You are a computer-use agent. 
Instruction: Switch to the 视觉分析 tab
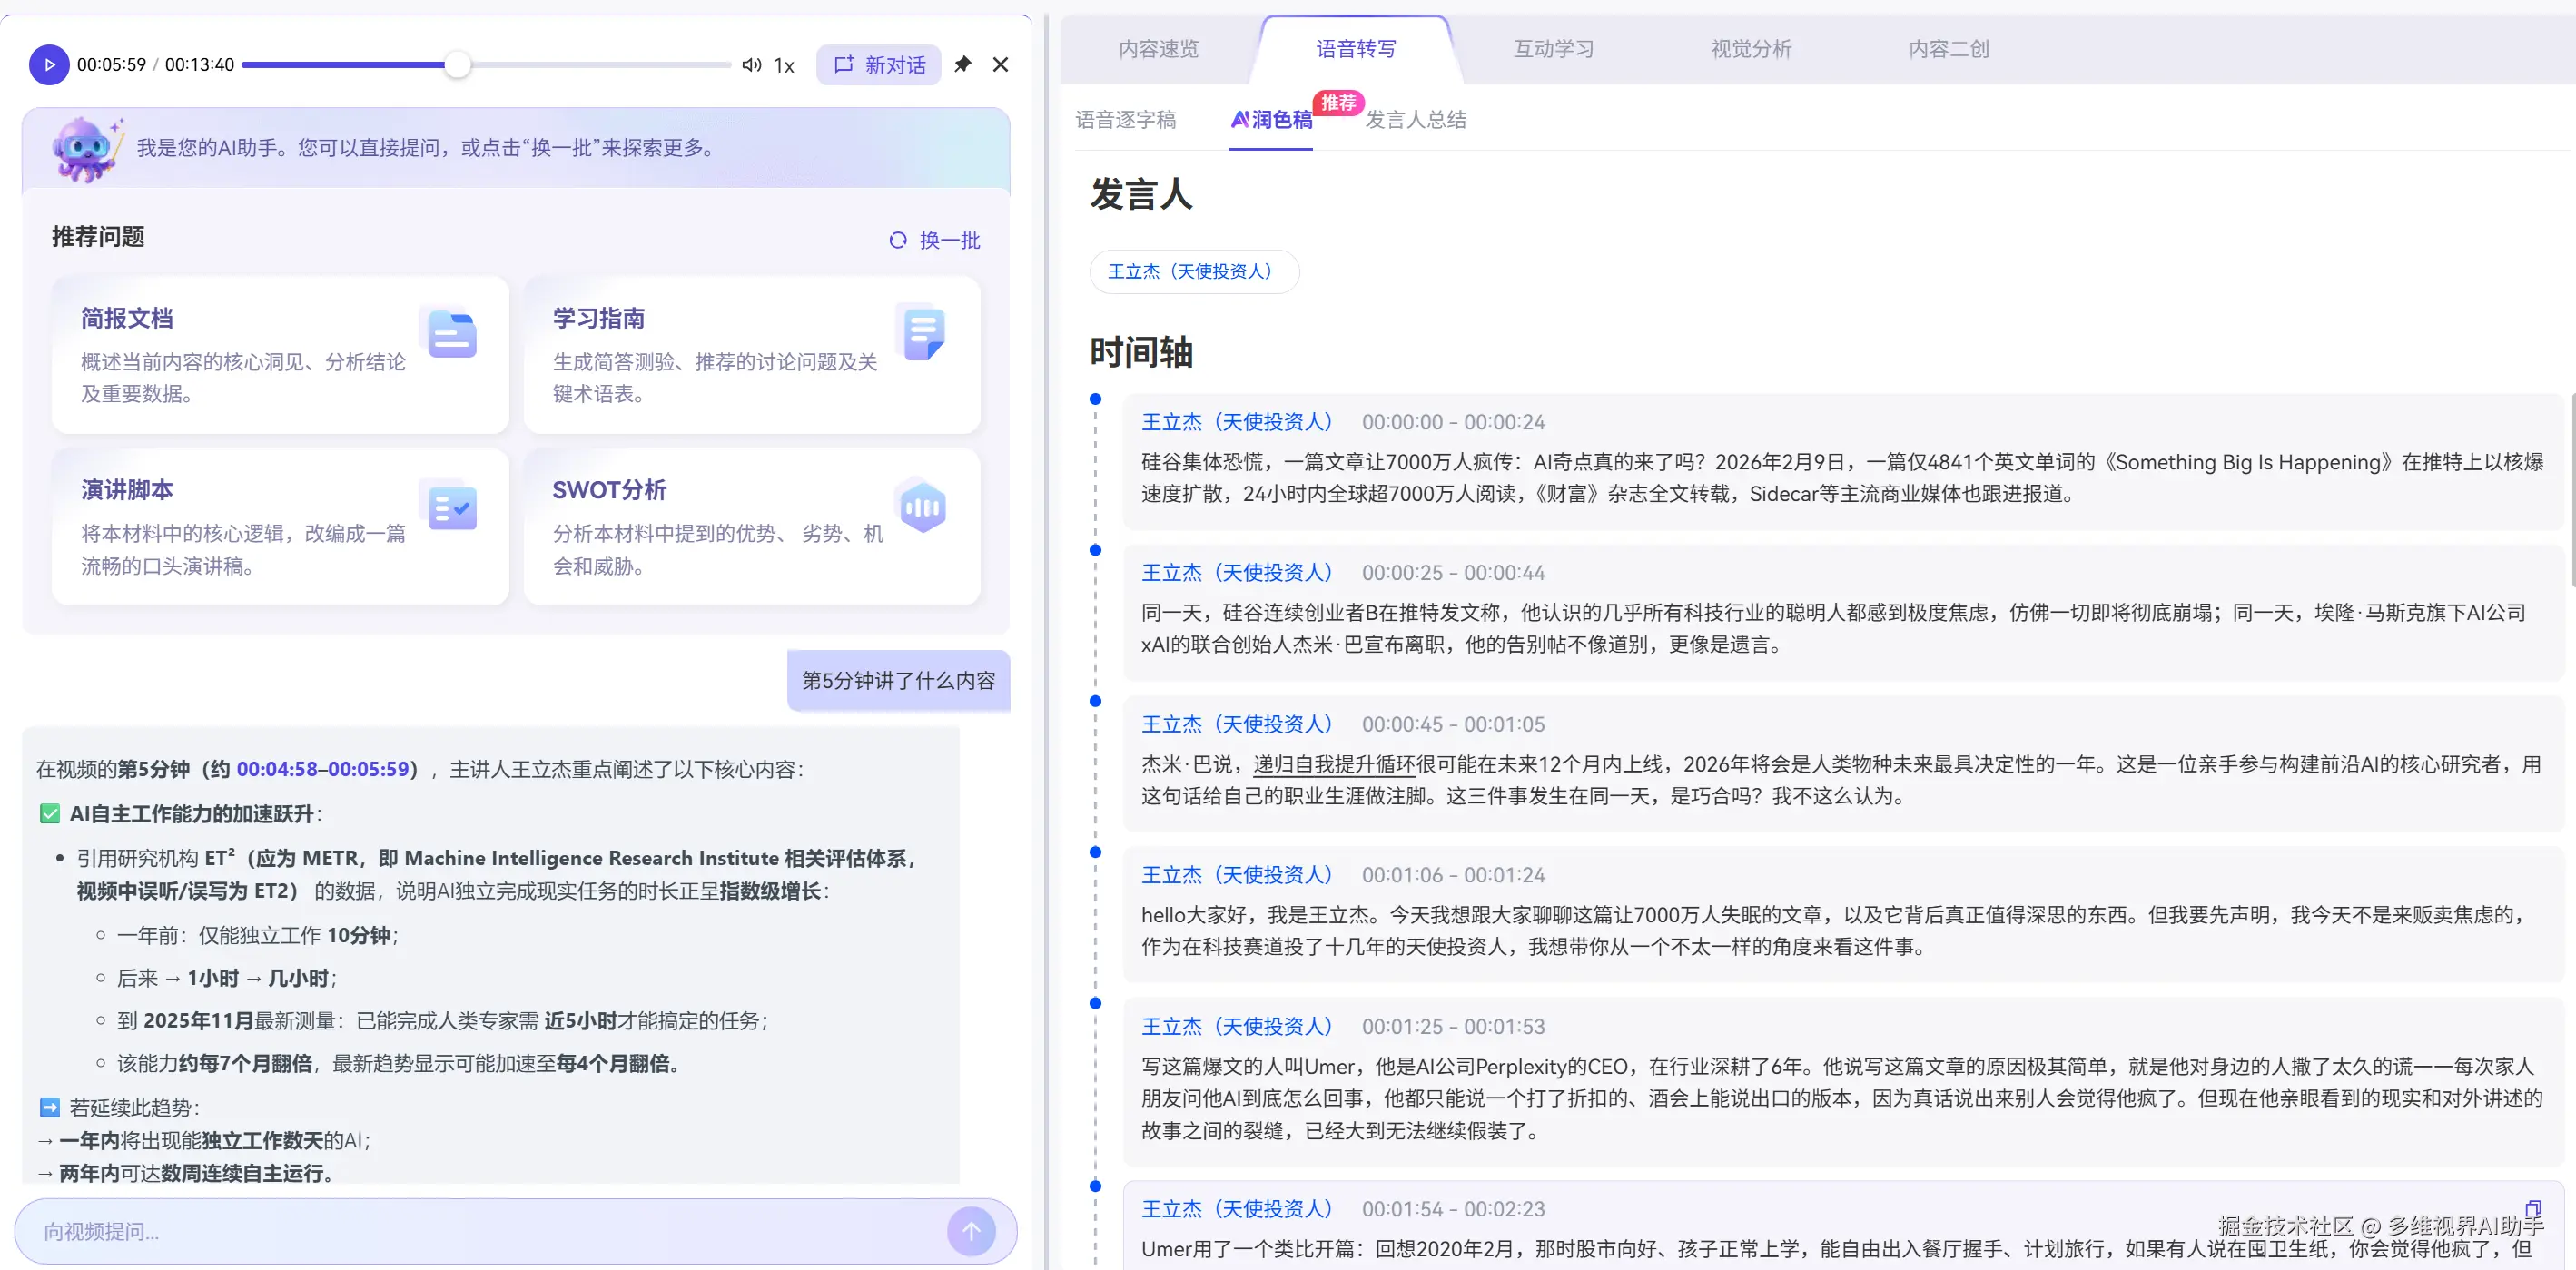point(1750,48)
